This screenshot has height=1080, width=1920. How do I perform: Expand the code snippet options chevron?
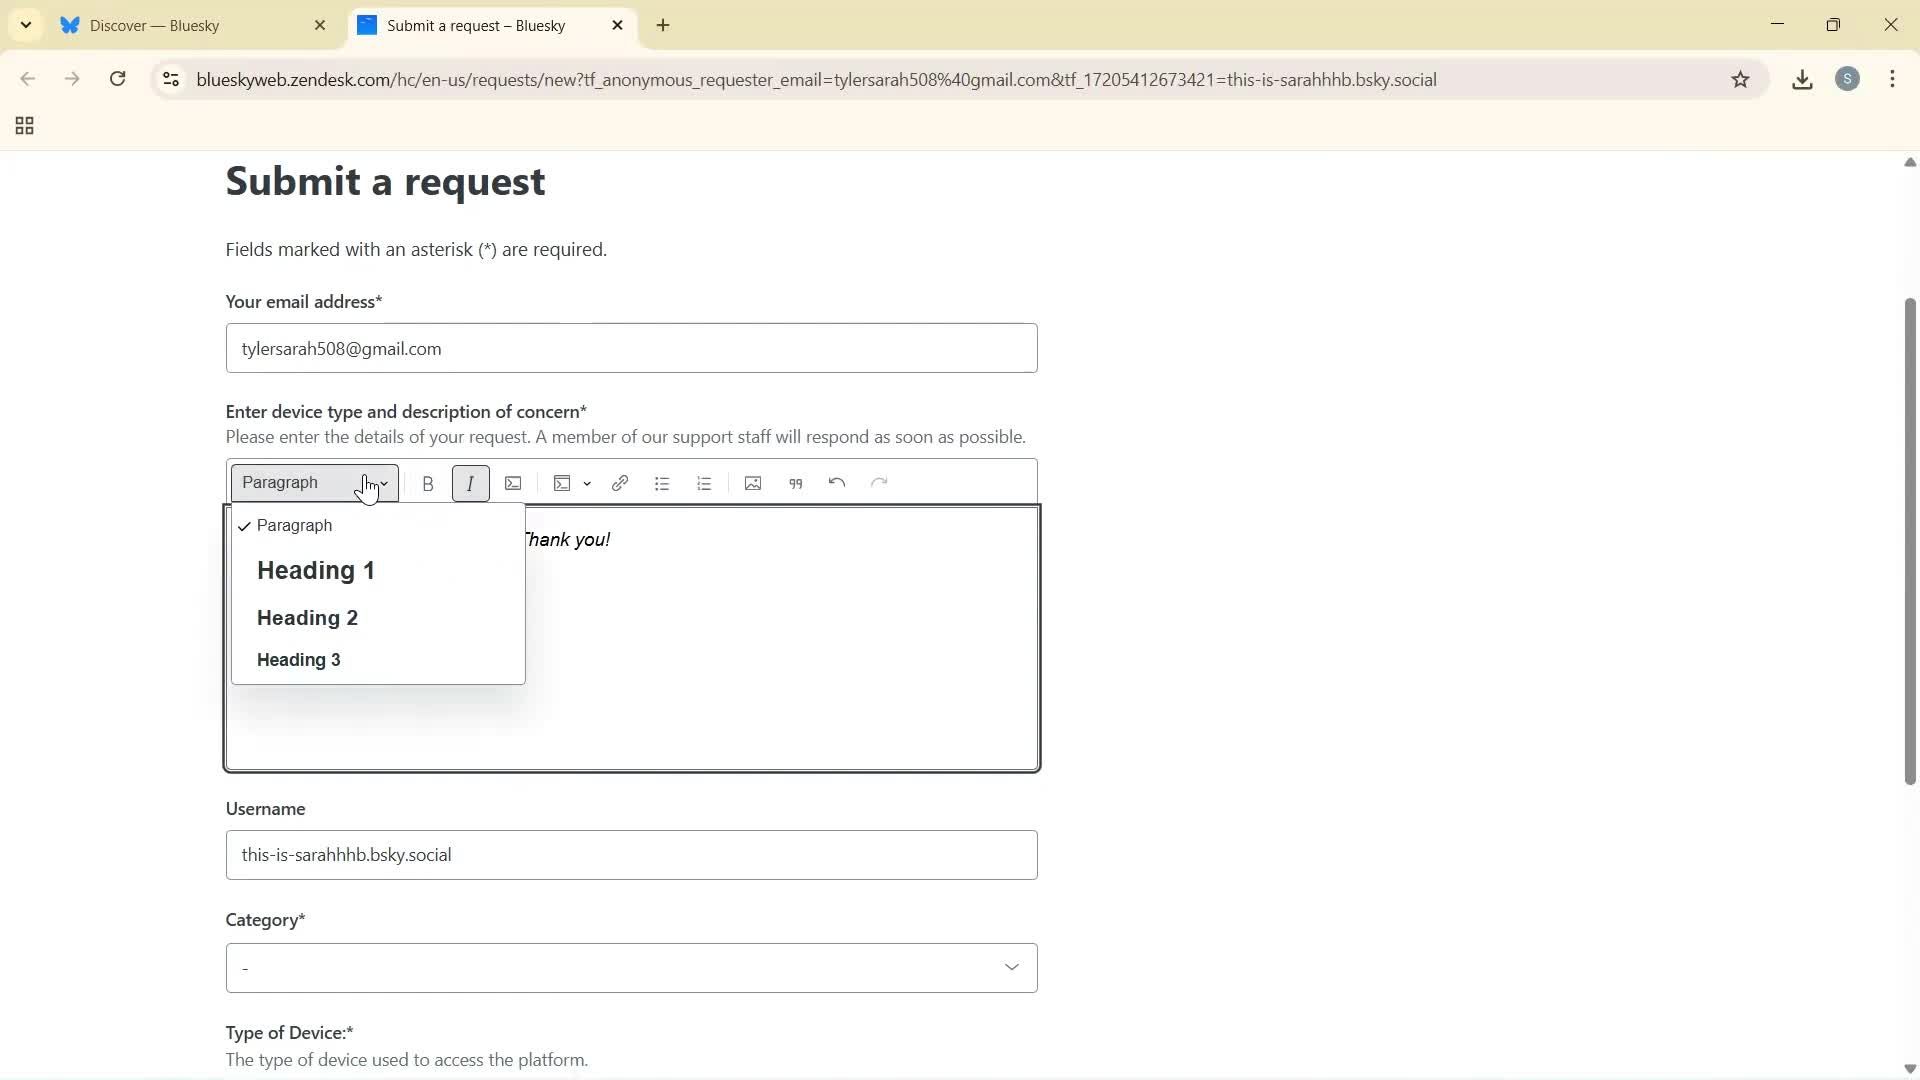[588, 483]
